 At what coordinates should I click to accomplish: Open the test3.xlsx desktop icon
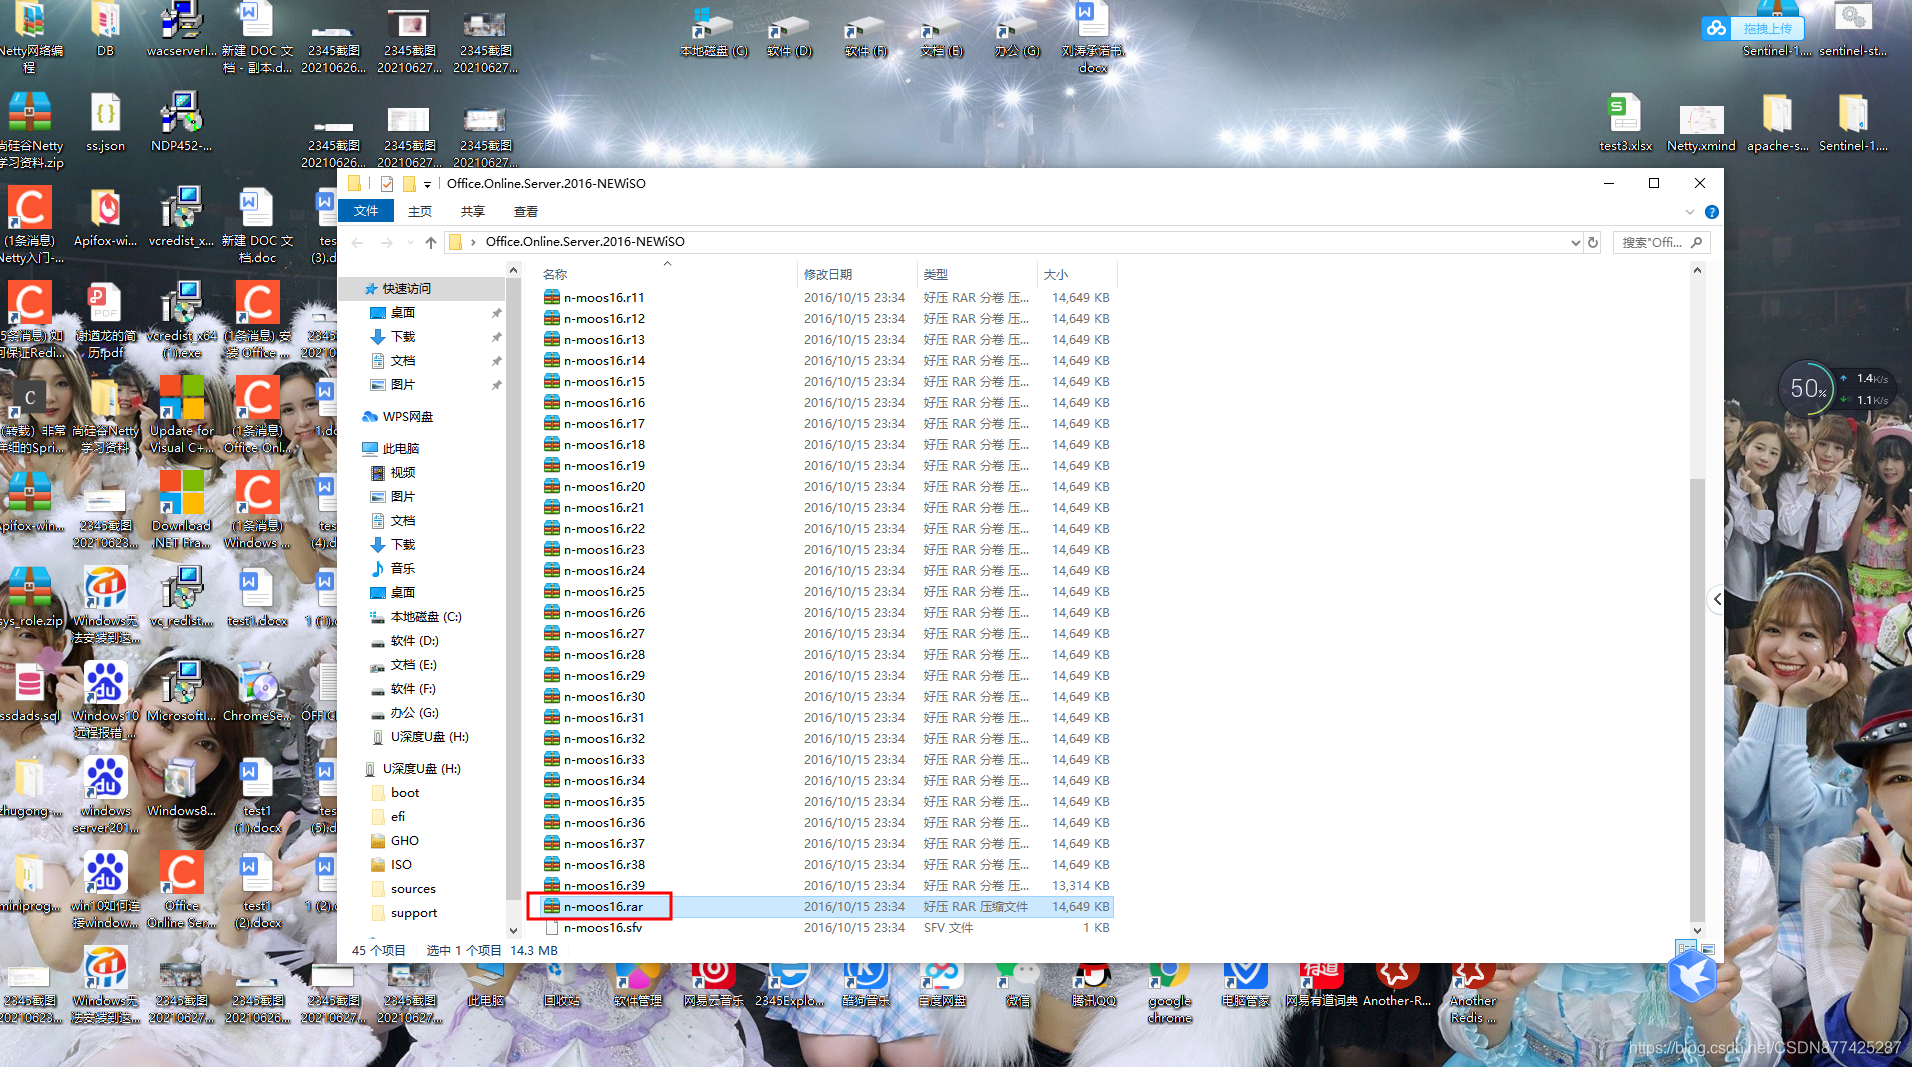[1625, 123]
